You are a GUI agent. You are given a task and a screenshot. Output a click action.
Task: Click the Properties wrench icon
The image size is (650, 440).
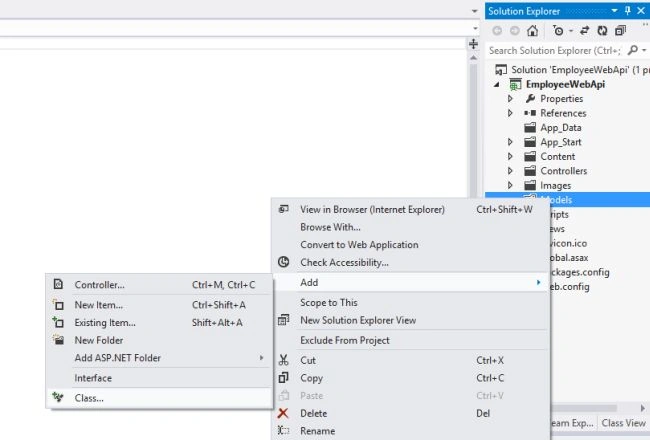[x=530, y=99]
